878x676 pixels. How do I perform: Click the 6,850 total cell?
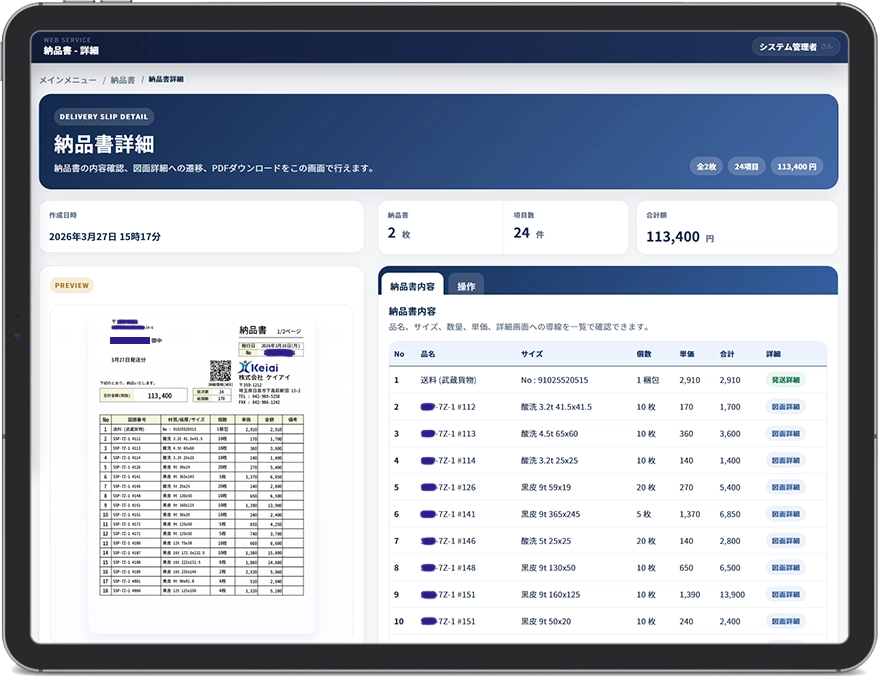point(730,514)
